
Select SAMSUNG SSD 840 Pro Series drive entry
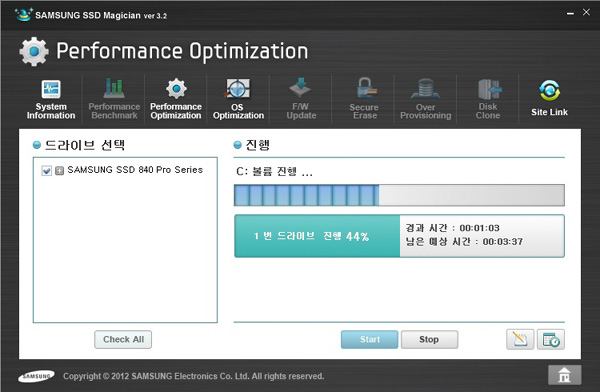[x=135, y=170]
